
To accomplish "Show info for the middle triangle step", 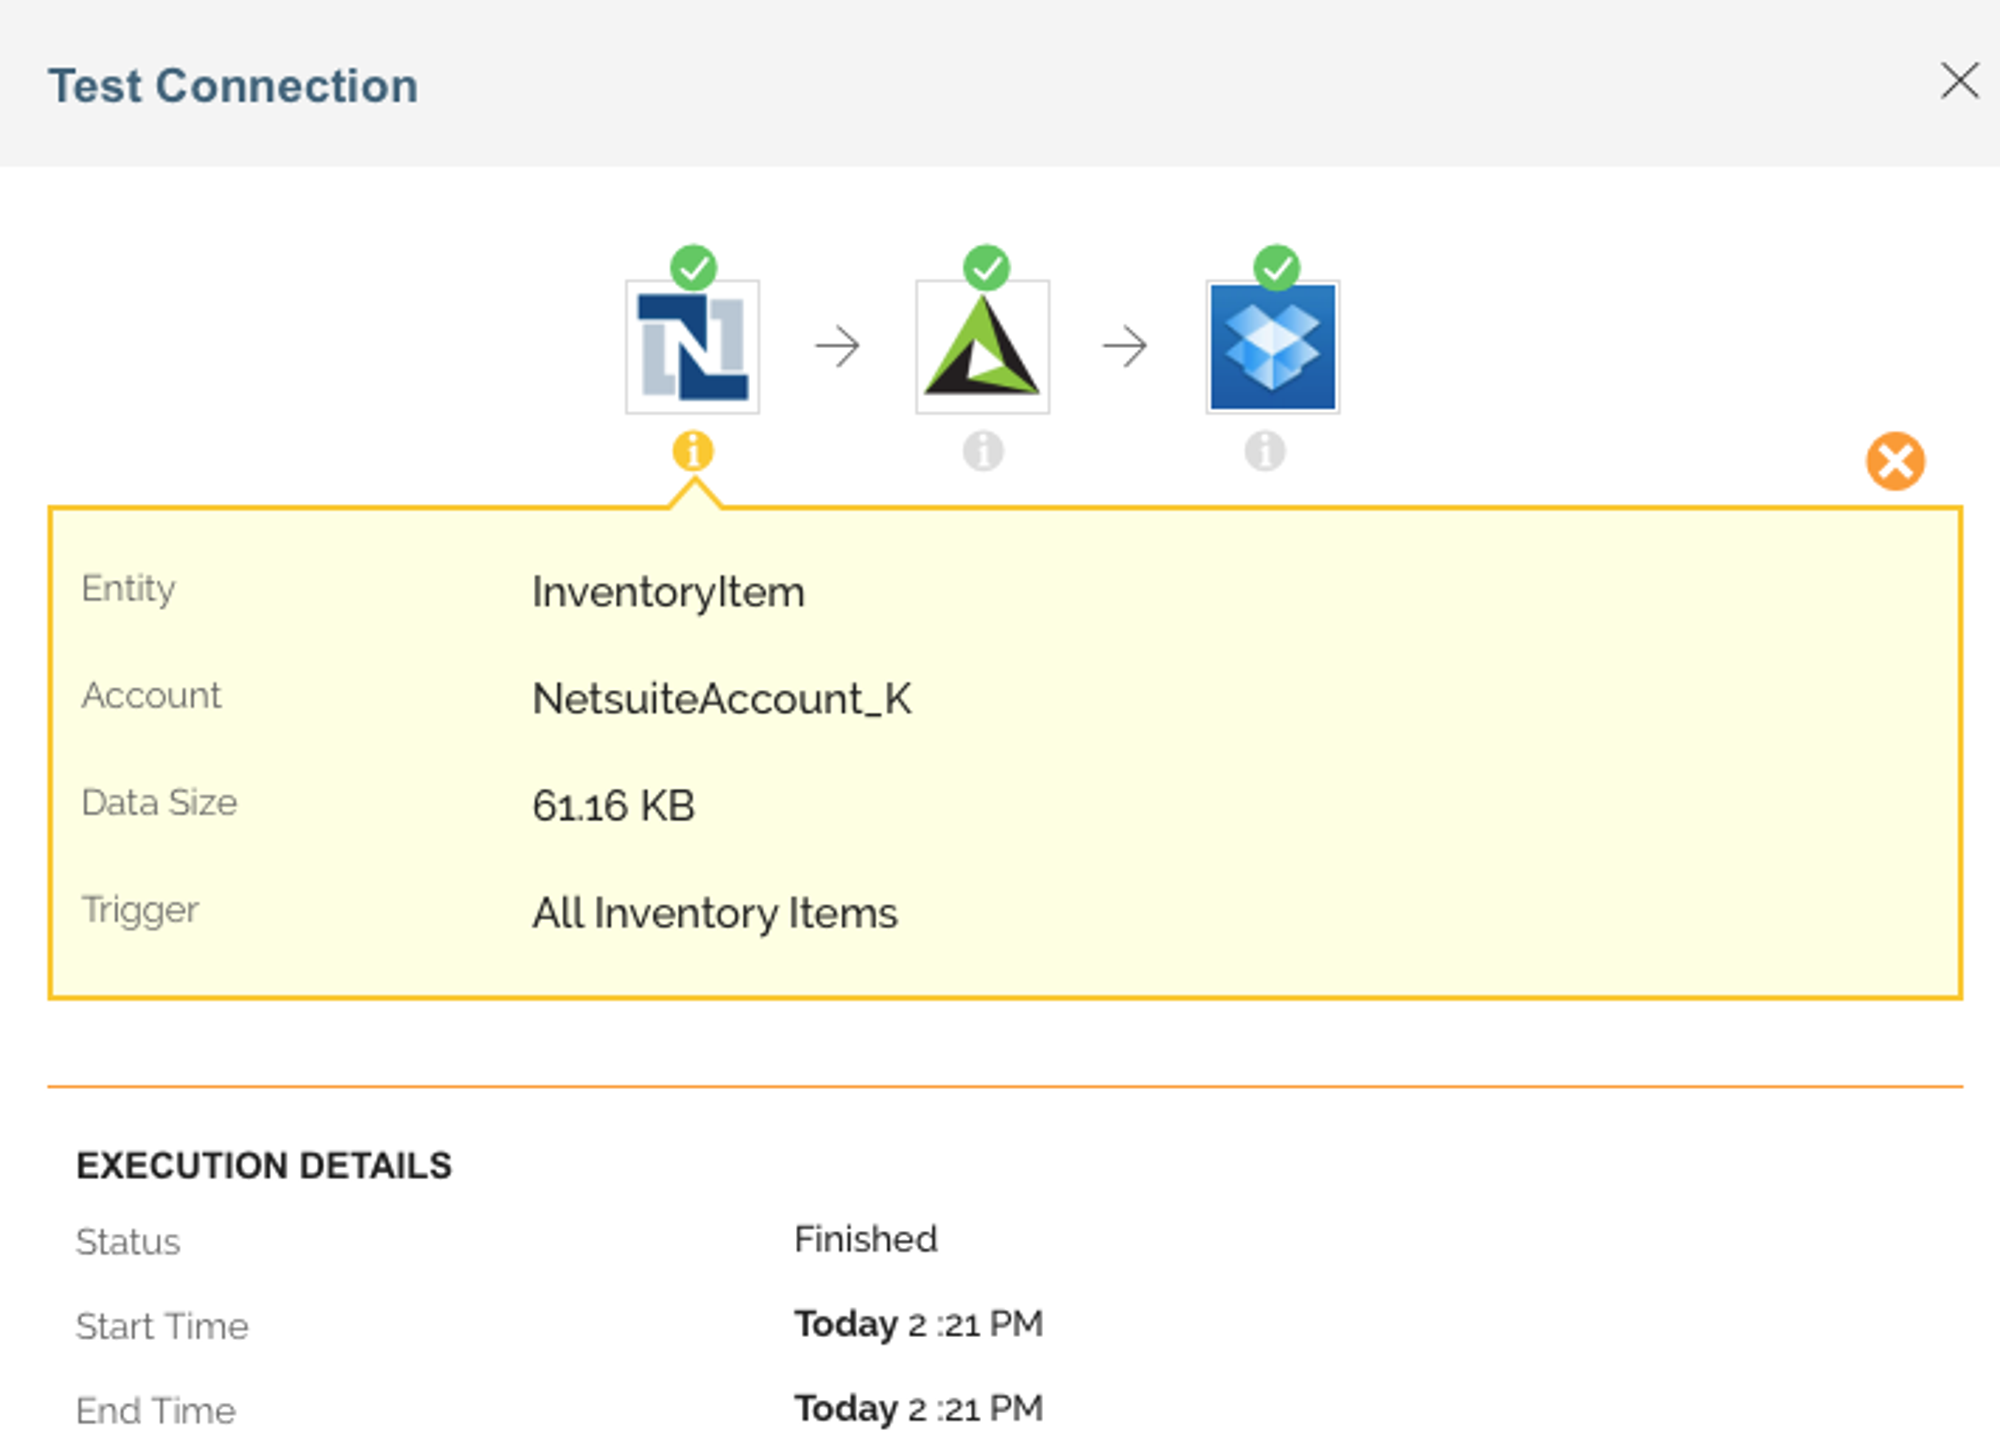I will pyautogui.click(x=983, y=451).
